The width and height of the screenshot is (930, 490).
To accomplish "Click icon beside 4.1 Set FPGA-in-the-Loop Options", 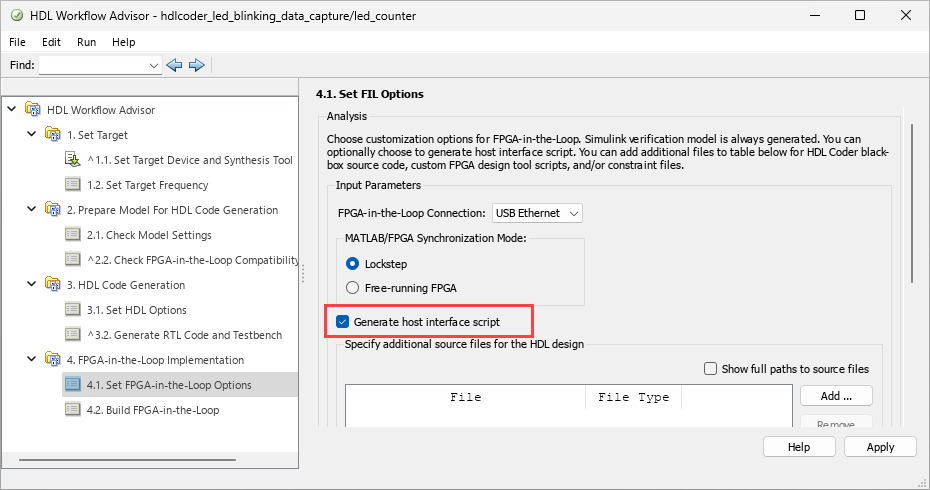I will [72, 384].
